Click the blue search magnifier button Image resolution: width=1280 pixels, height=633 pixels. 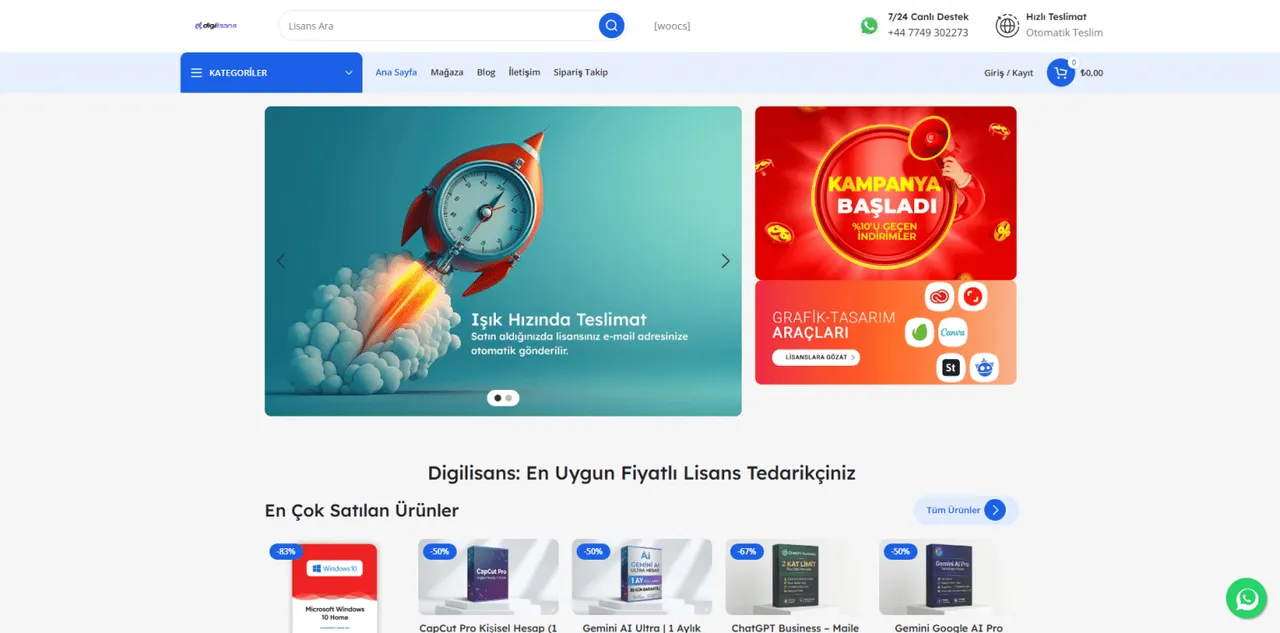[x=611, y=26]
